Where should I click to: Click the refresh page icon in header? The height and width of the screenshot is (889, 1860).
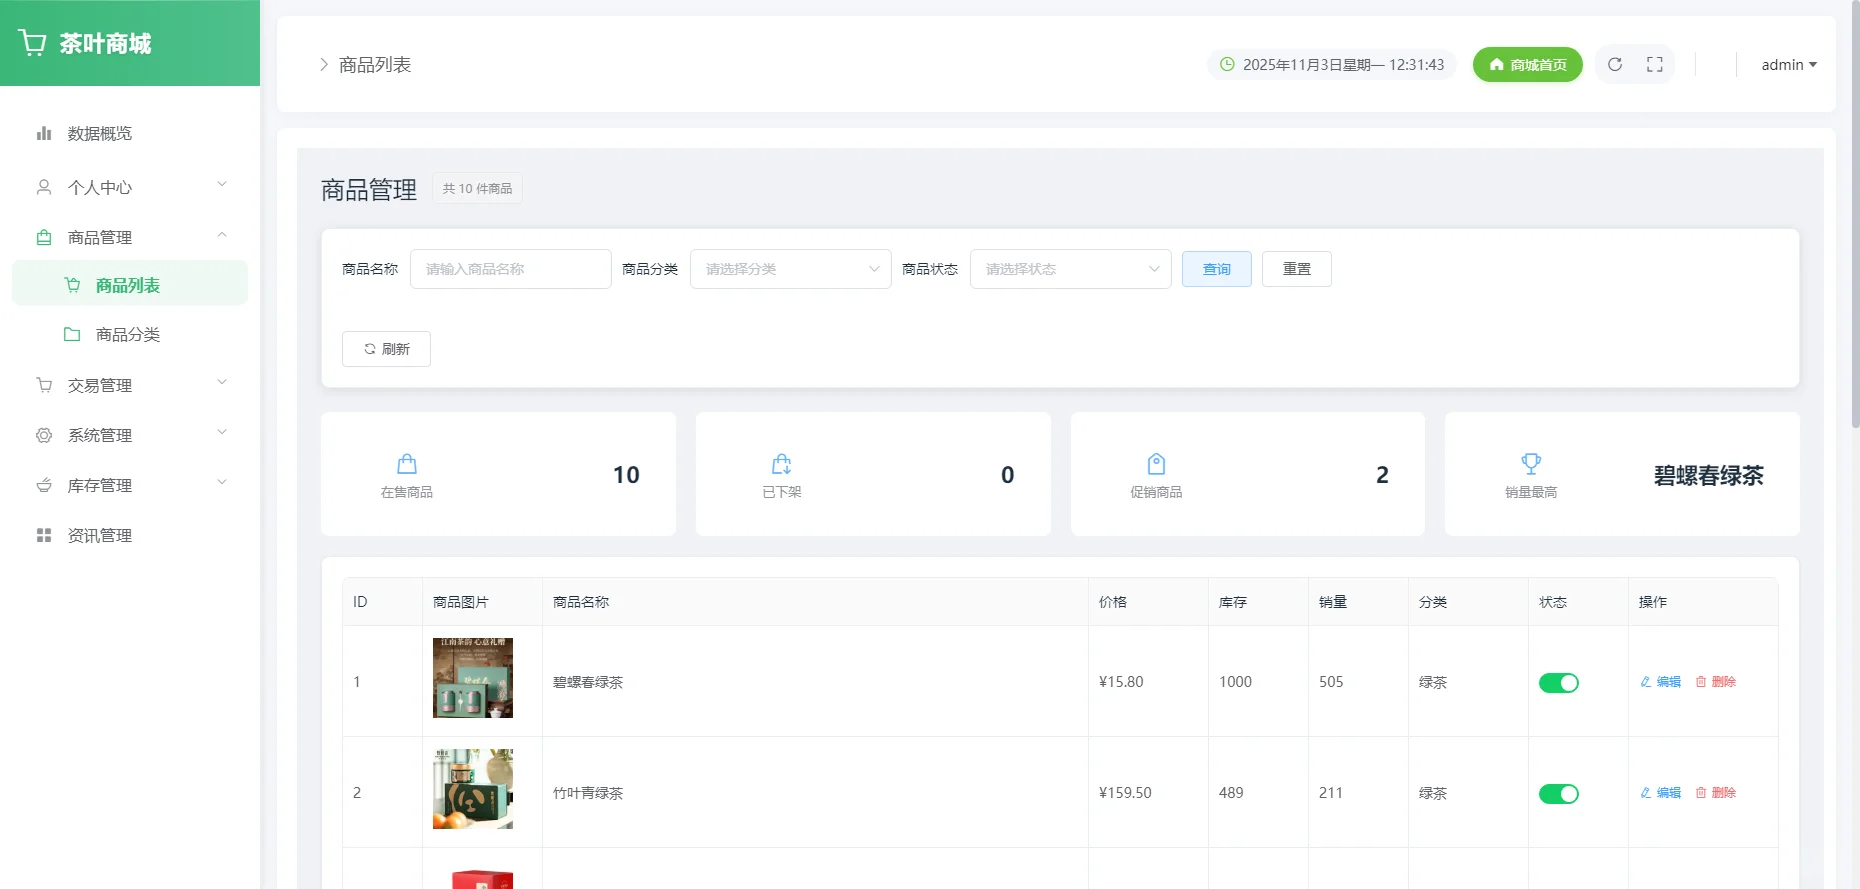1615,64
